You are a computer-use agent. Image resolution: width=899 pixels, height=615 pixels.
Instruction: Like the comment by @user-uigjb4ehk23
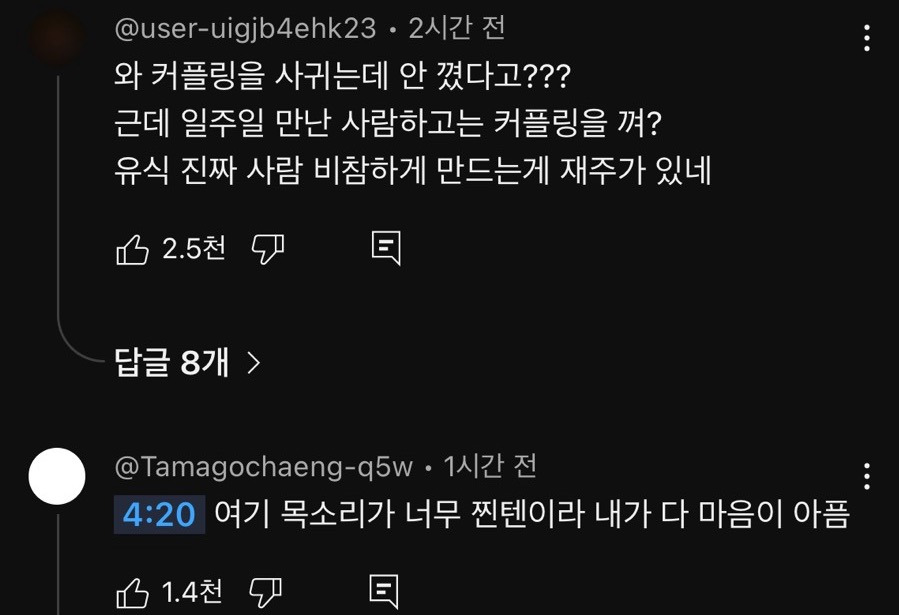(133, 249)
